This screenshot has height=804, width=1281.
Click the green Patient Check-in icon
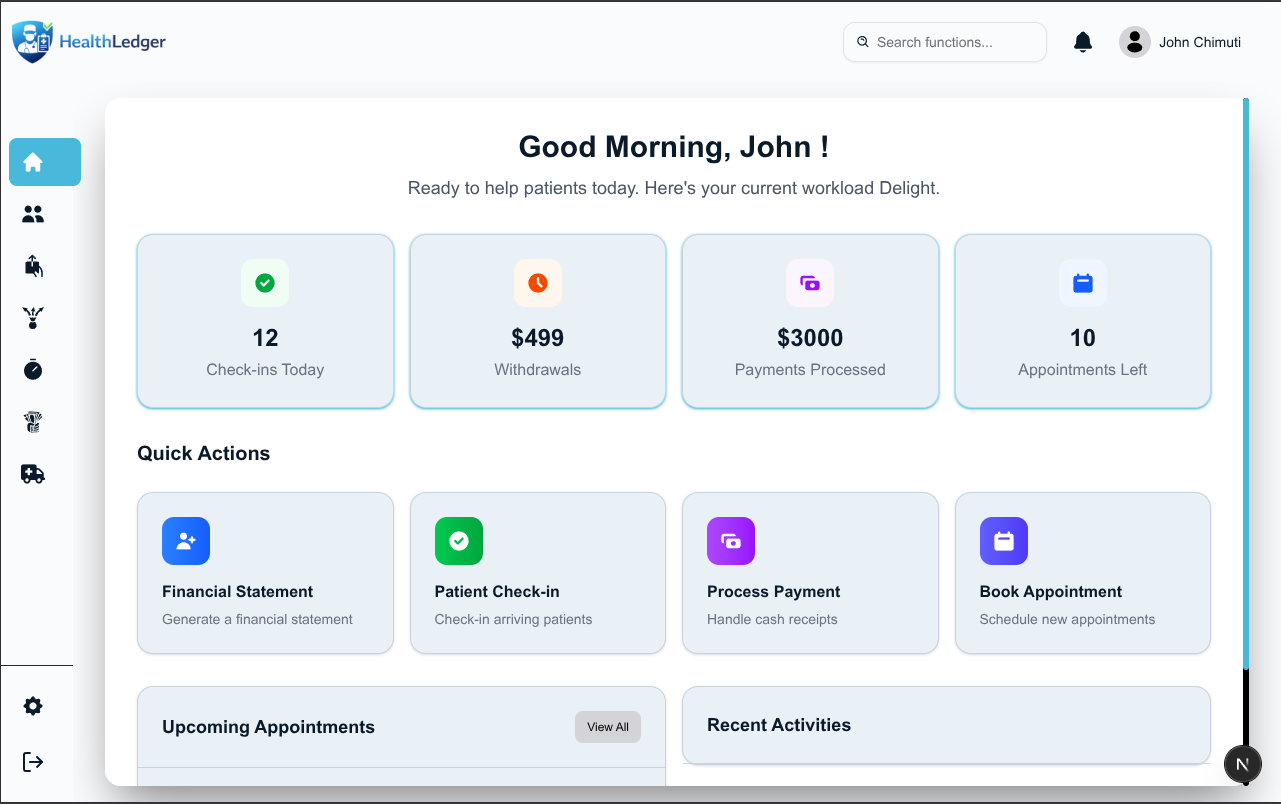click(x=458, y=541)
